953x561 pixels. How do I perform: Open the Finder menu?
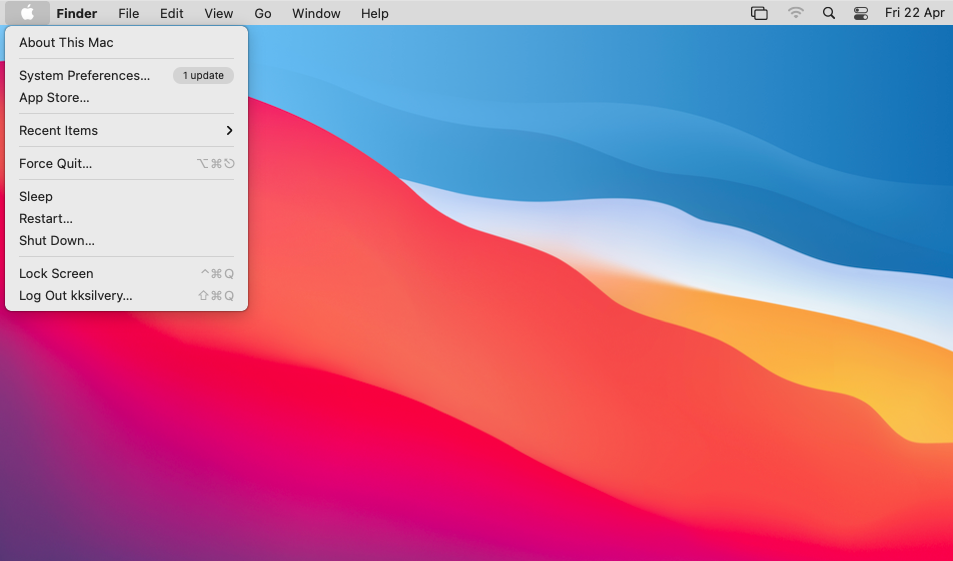pyautogui.click(x=77, y=13)
